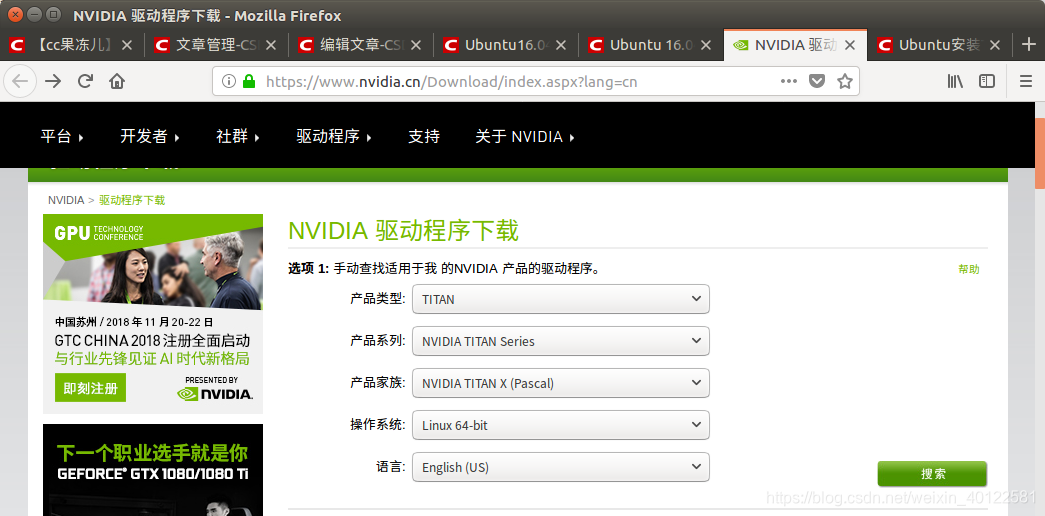
Task: Click the forward navigation arrow
Action: pyautogui.click(x=53, y=81)
